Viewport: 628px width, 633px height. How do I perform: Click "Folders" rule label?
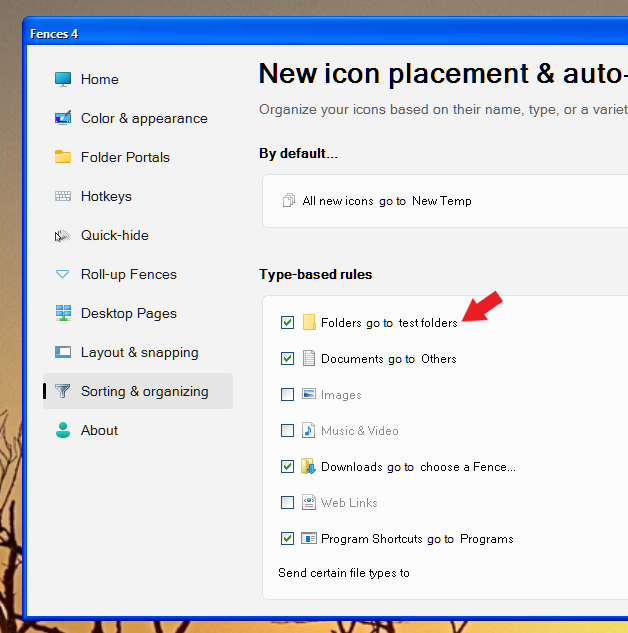pos(341,323)
